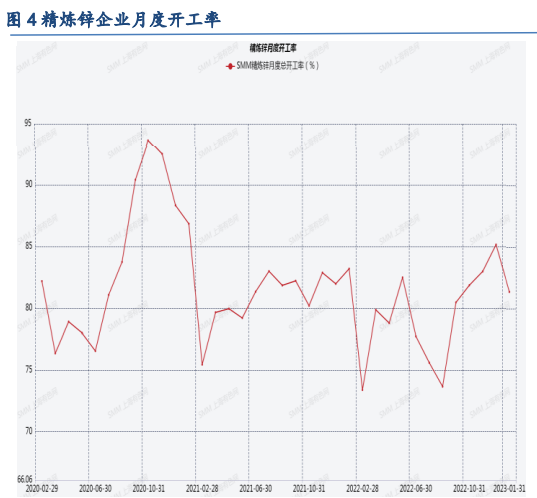Viewport: 537px width, 498px height.
Task: Click the red legend marker icon
Action: click(230, 66)
